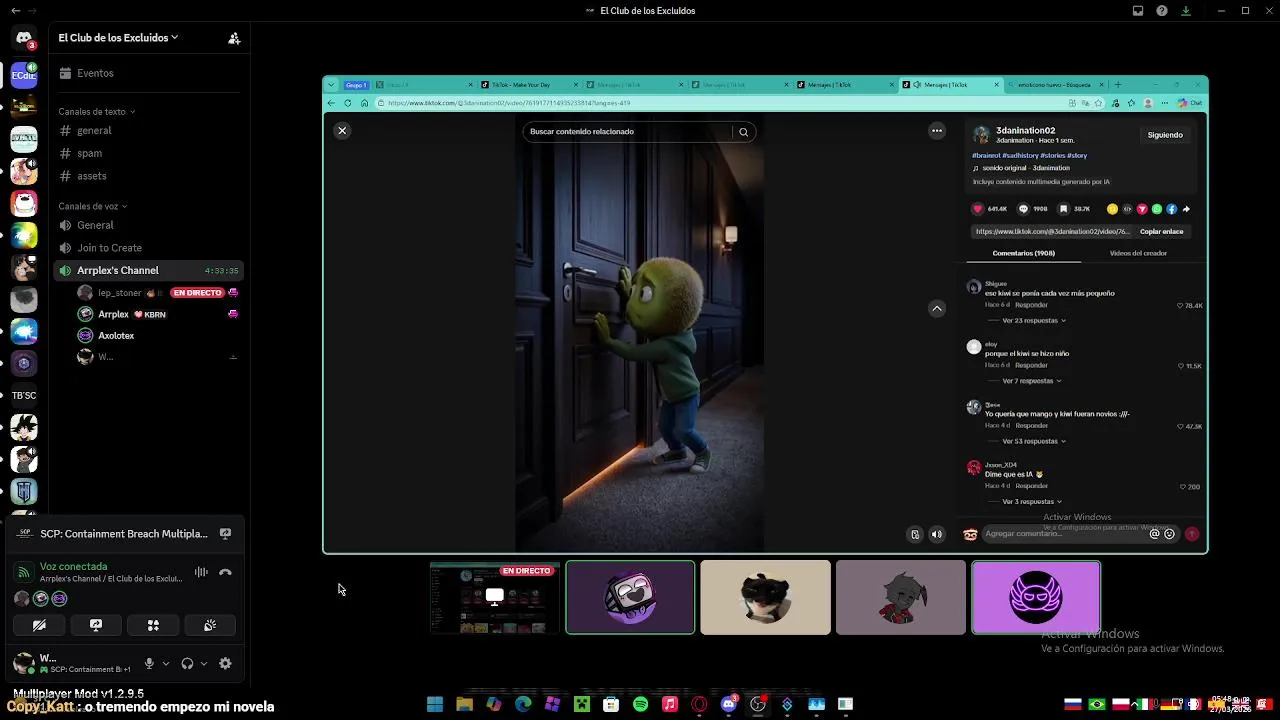Mute the TikTok video volume
This screenshot has width=1280, height=720.
(937, 534)
